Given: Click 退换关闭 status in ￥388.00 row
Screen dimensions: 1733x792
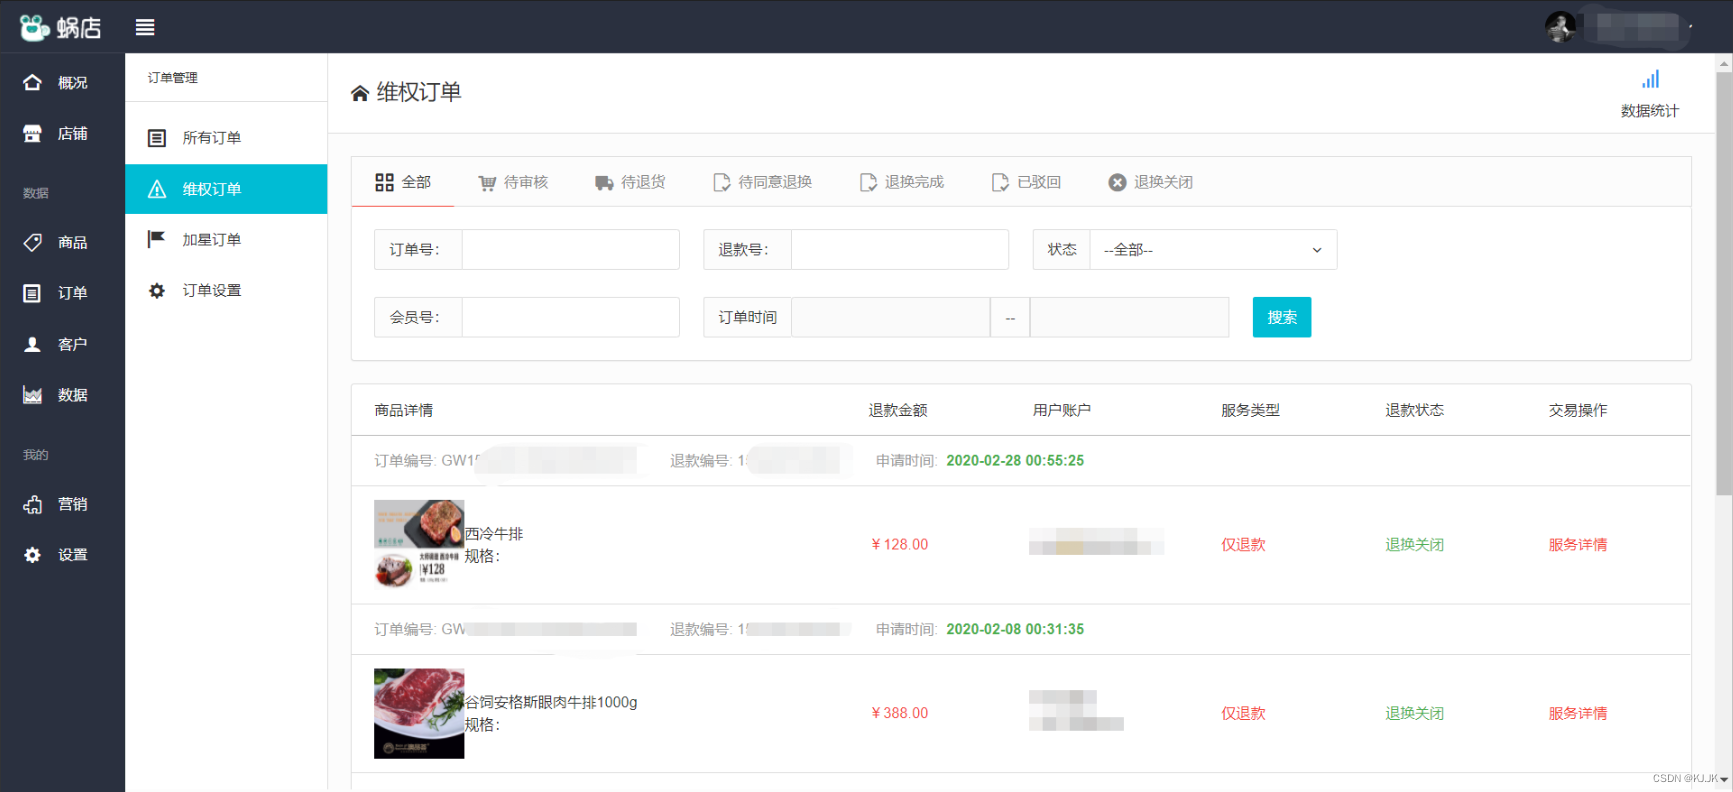Looking at the screenshot, I should pos(1414,713).
